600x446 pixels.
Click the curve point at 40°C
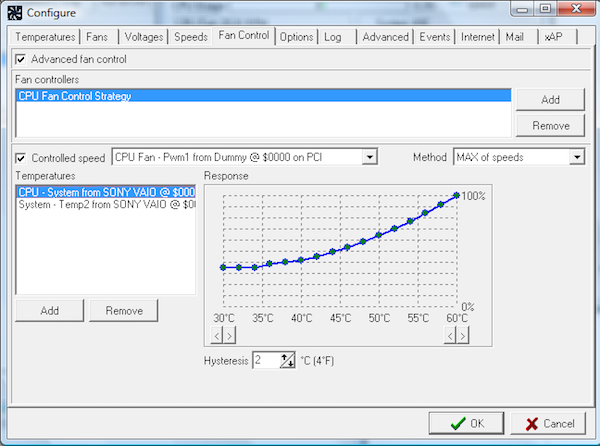(301, 260)
